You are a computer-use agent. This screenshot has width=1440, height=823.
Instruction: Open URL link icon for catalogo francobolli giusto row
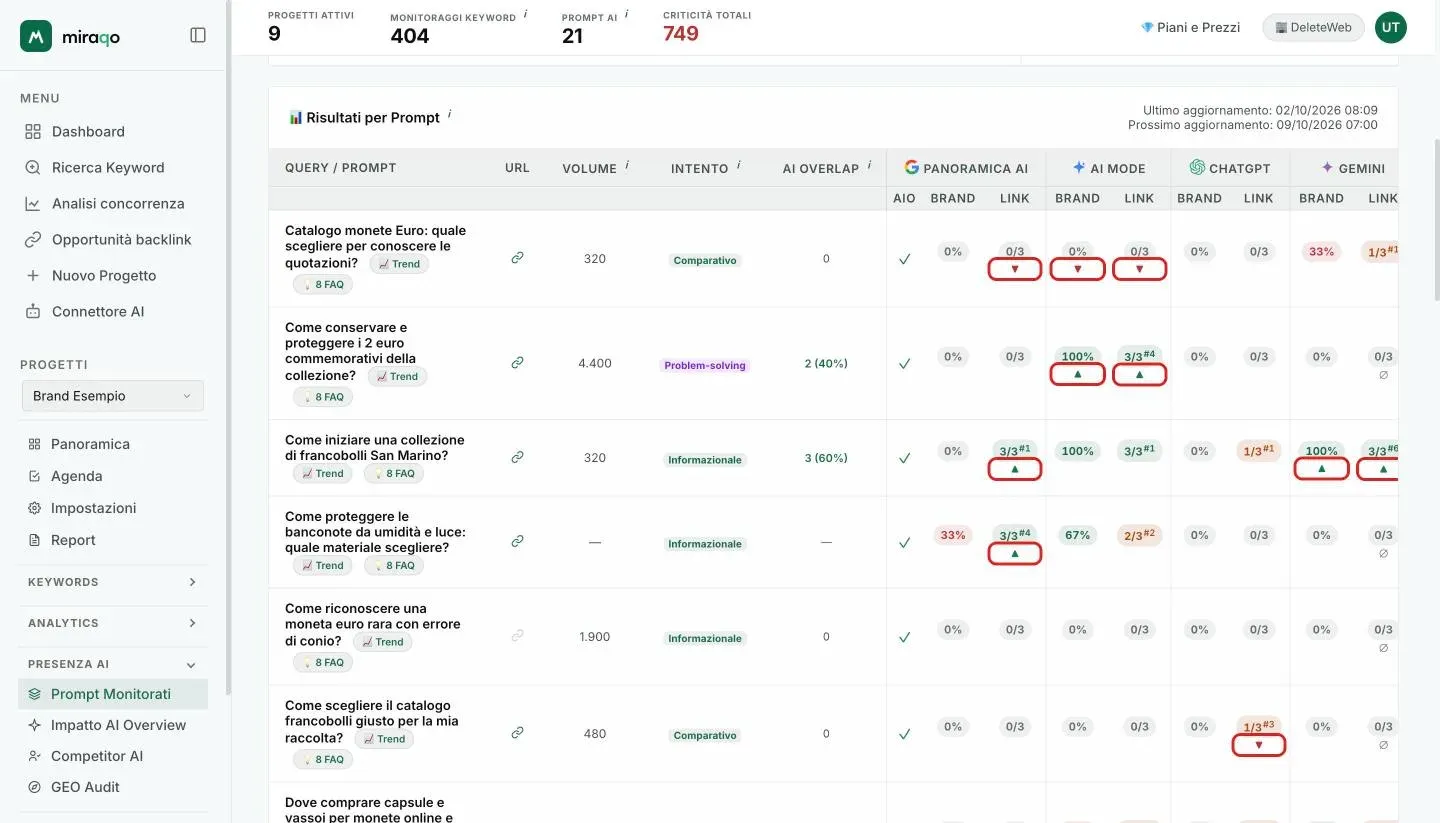(517, 733)
